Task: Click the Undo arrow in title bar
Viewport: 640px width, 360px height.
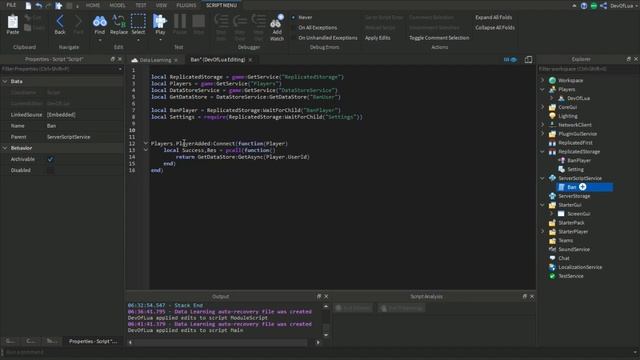Action: [x=38, y=5]
